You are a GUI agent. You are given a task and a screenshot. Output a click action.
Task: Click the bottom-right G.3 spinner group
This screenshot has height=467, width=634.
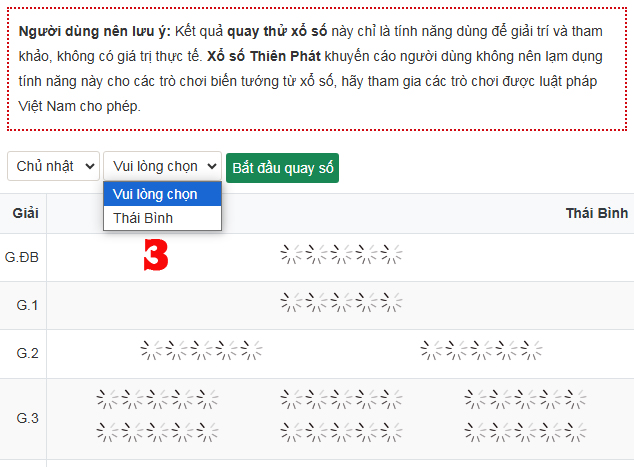pos(525,432)
